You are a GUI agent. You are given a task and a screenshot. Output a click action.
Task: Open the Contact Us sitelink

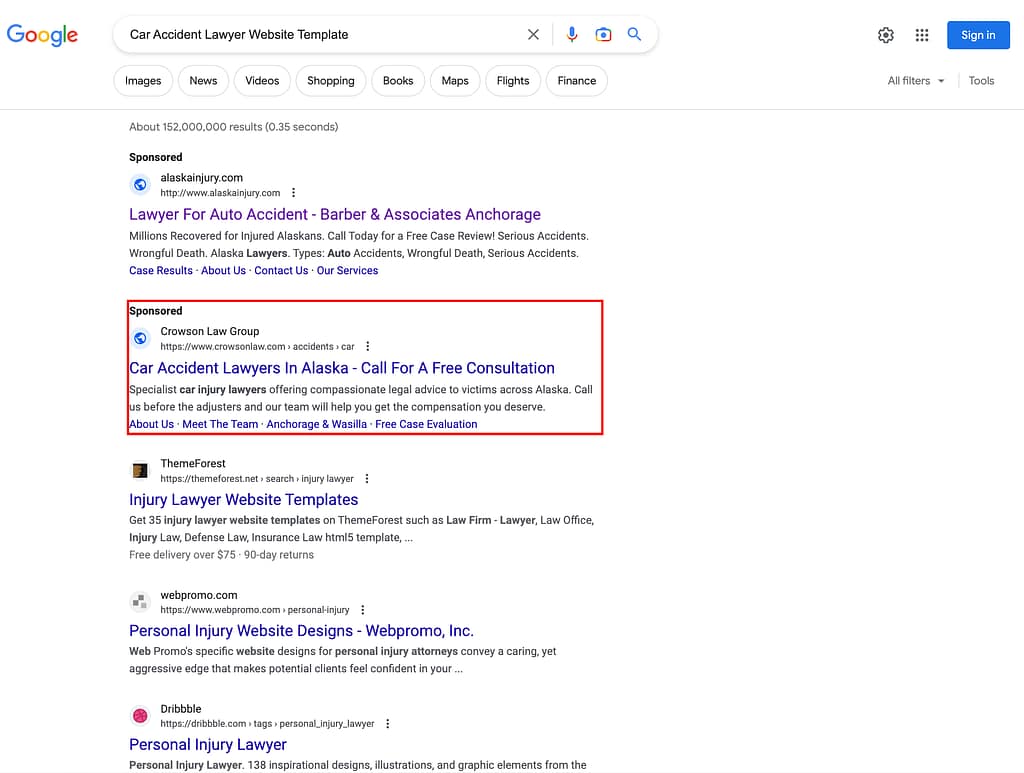tap(281, 270)
